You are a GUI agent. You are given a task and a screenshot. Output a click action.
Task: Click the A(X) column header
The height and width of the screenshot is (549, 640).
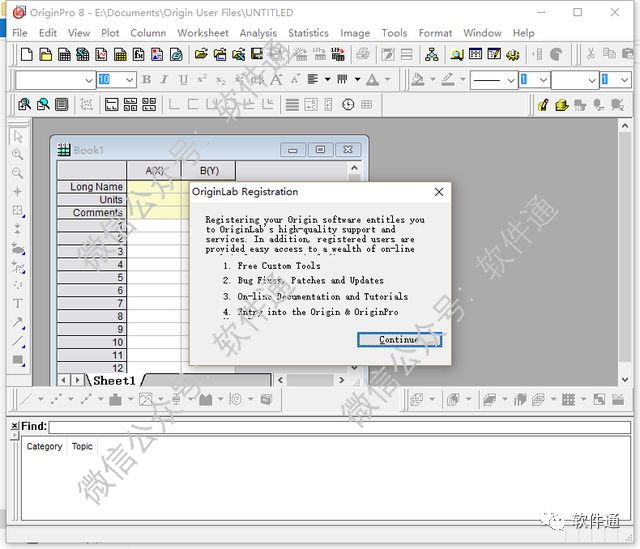(x=154, y=171)
